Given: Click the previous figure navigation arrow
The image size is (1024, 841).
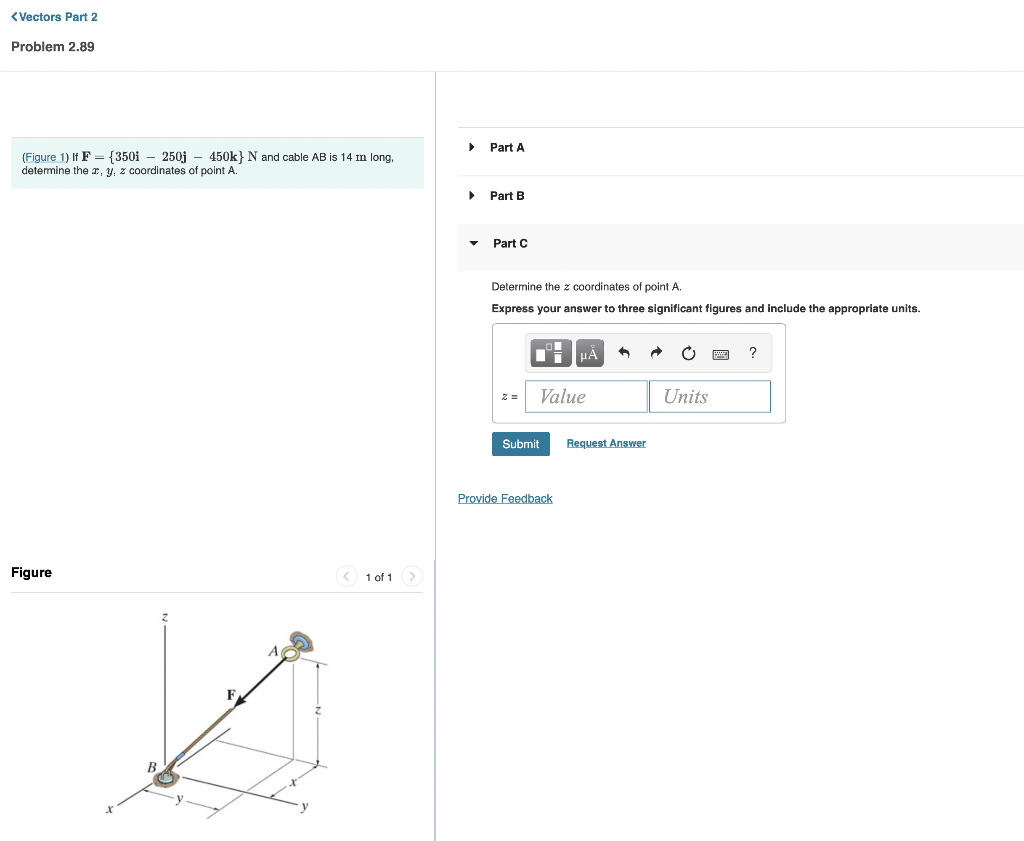Looking at the screenshot, I should click(346, 576).
